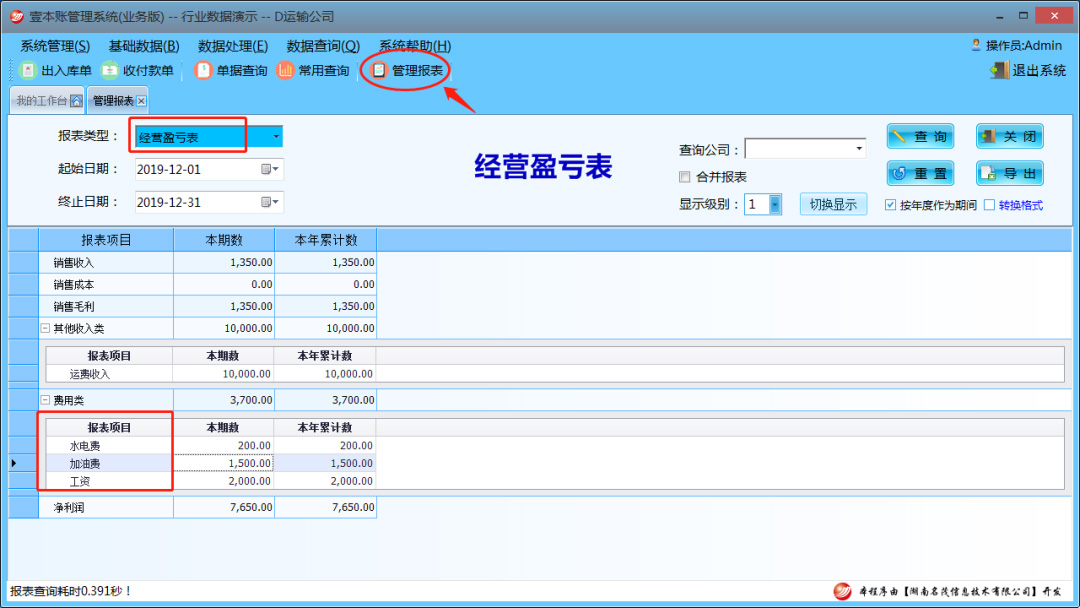1080x608 pixels.
Task: Collapse the 费用类 row group
Action: point(45,400)
